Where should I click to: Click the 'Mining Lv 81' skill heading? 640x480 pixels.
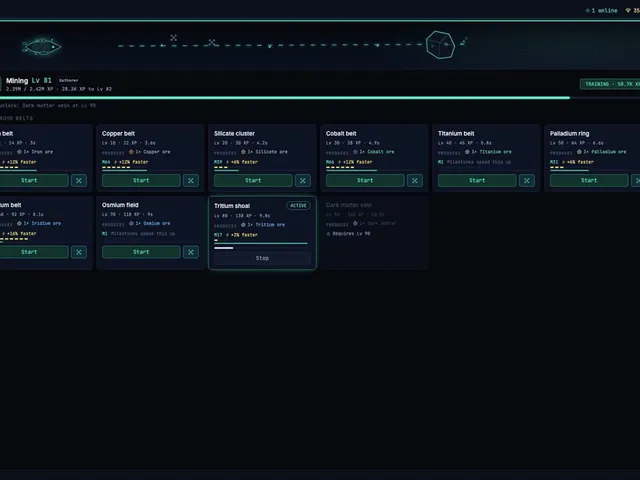point(29,80)
